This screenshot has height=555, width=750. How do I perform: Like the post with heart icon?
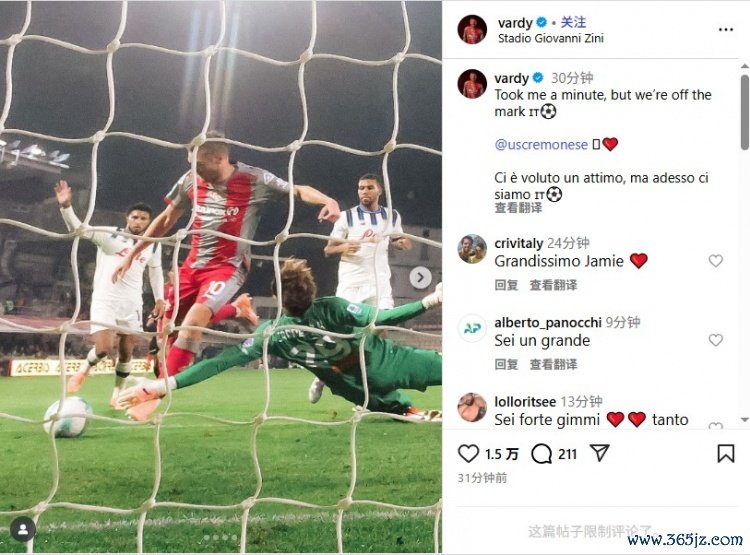point(468,454)
